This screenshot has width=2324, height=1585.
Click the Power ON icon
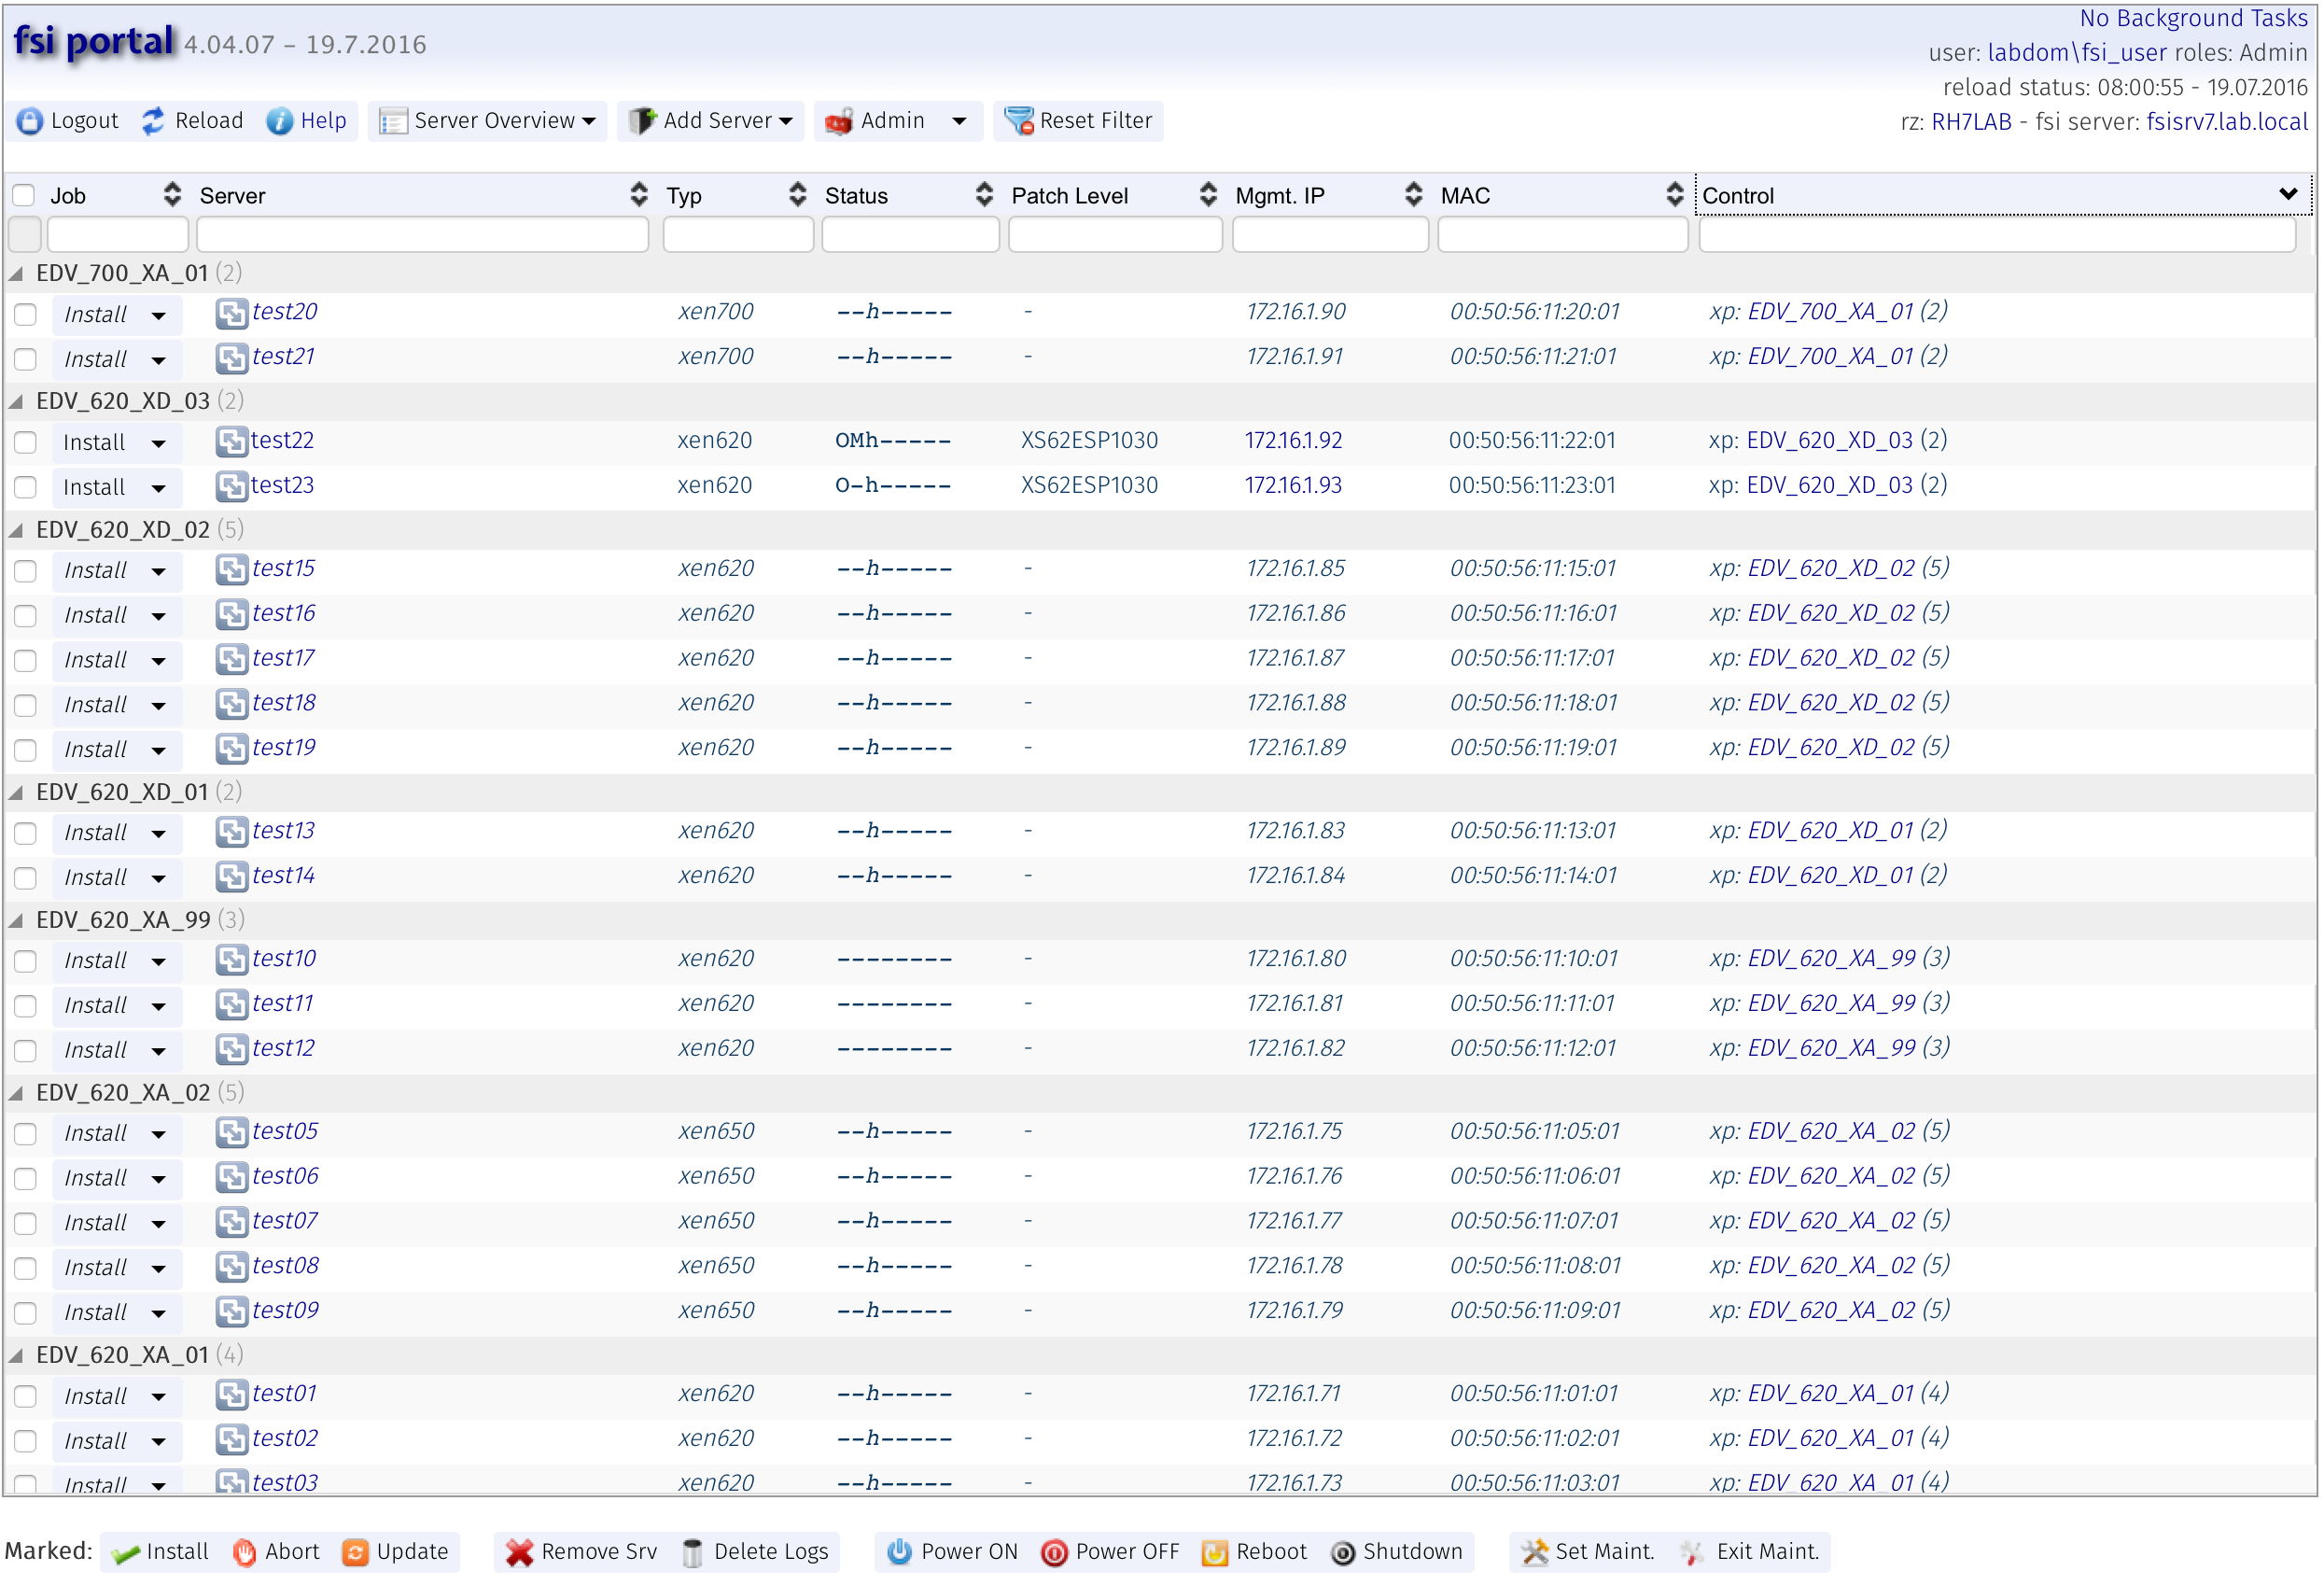pyautogui.click(x=900, y=1552)
